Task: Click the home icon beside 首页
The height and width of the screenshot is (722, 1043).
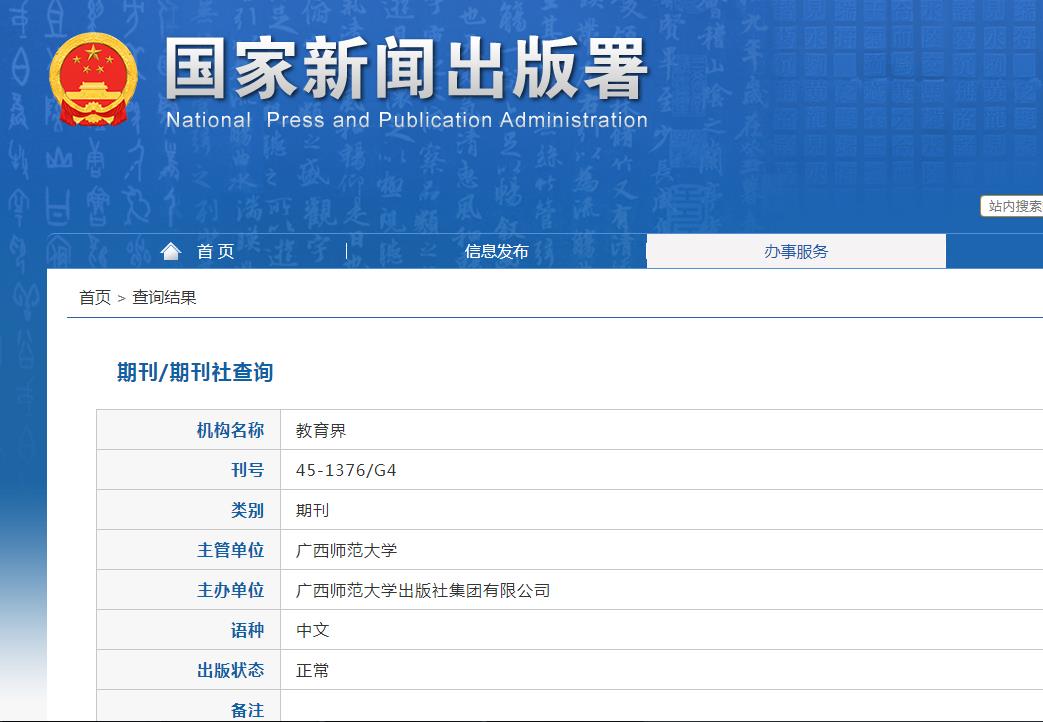Action: click(x=170, y=250)
